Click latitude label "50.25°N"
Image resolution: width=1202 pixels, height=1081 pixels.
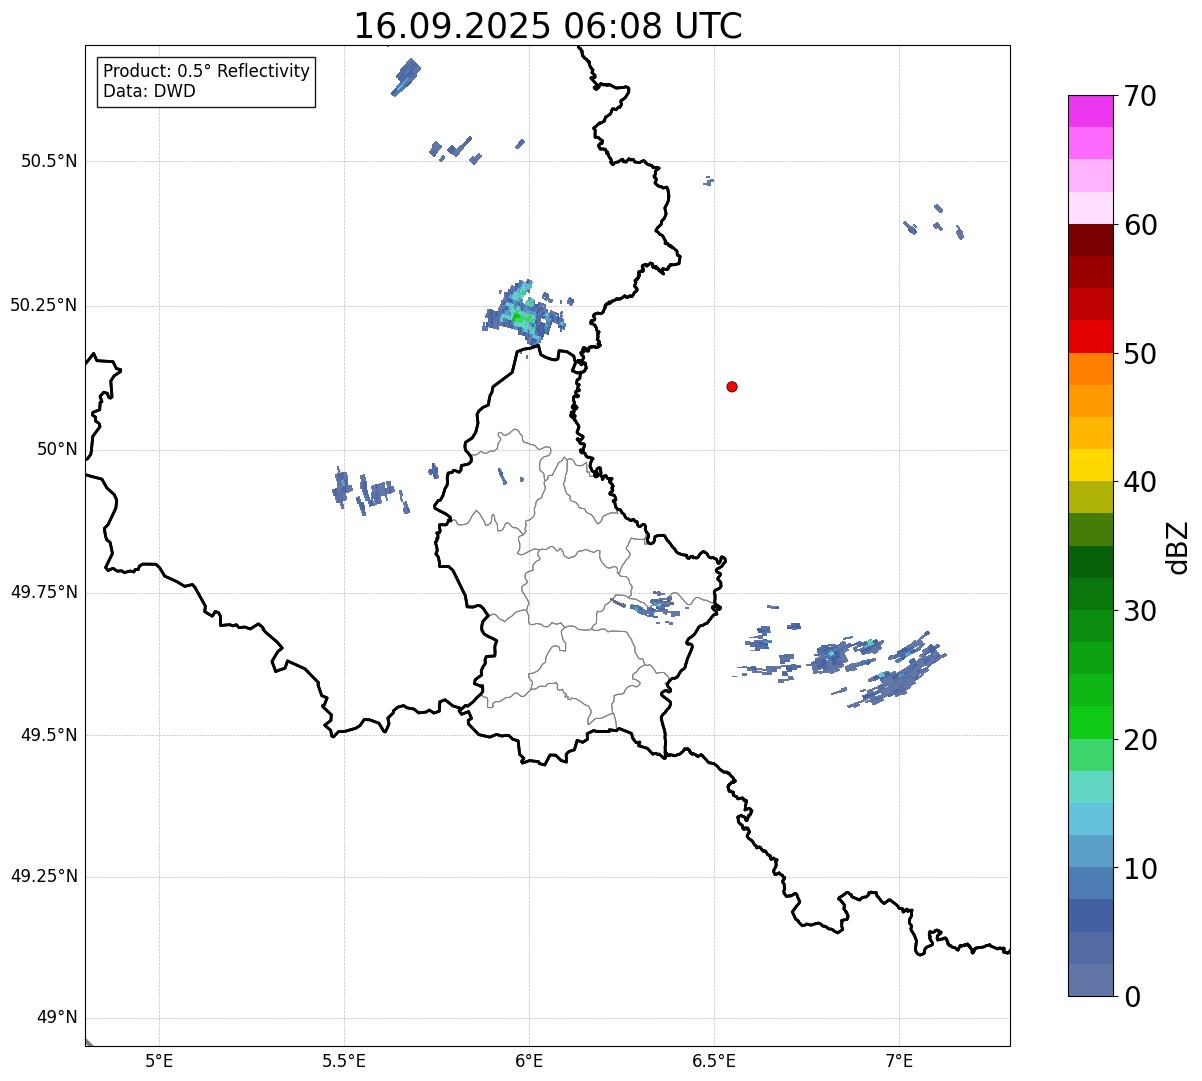(44, 305)
